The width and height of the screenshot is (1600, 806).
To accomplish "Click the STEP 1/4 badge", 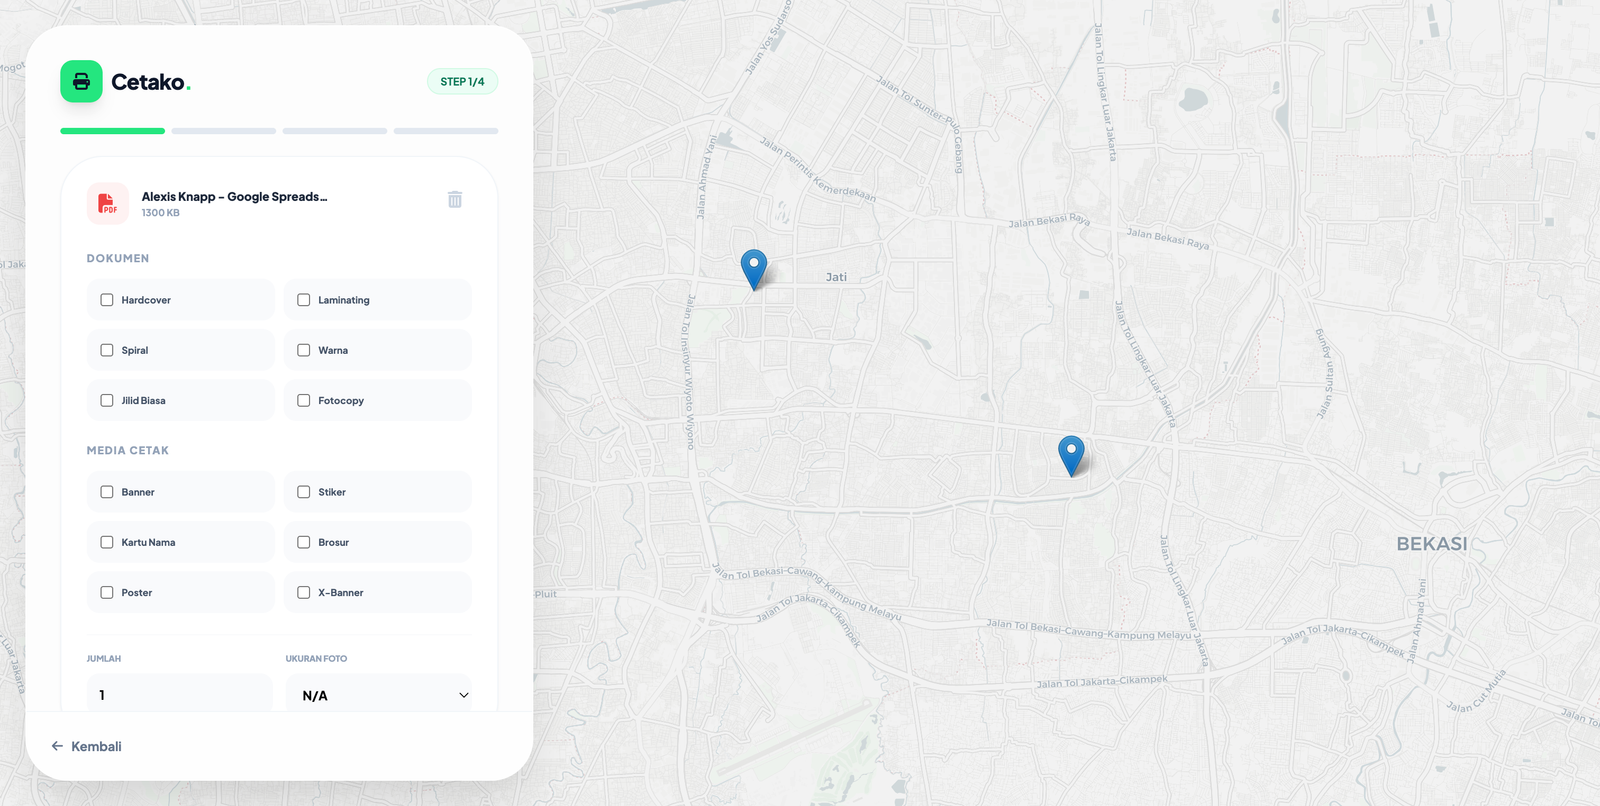I will click(x=462, y=82).
